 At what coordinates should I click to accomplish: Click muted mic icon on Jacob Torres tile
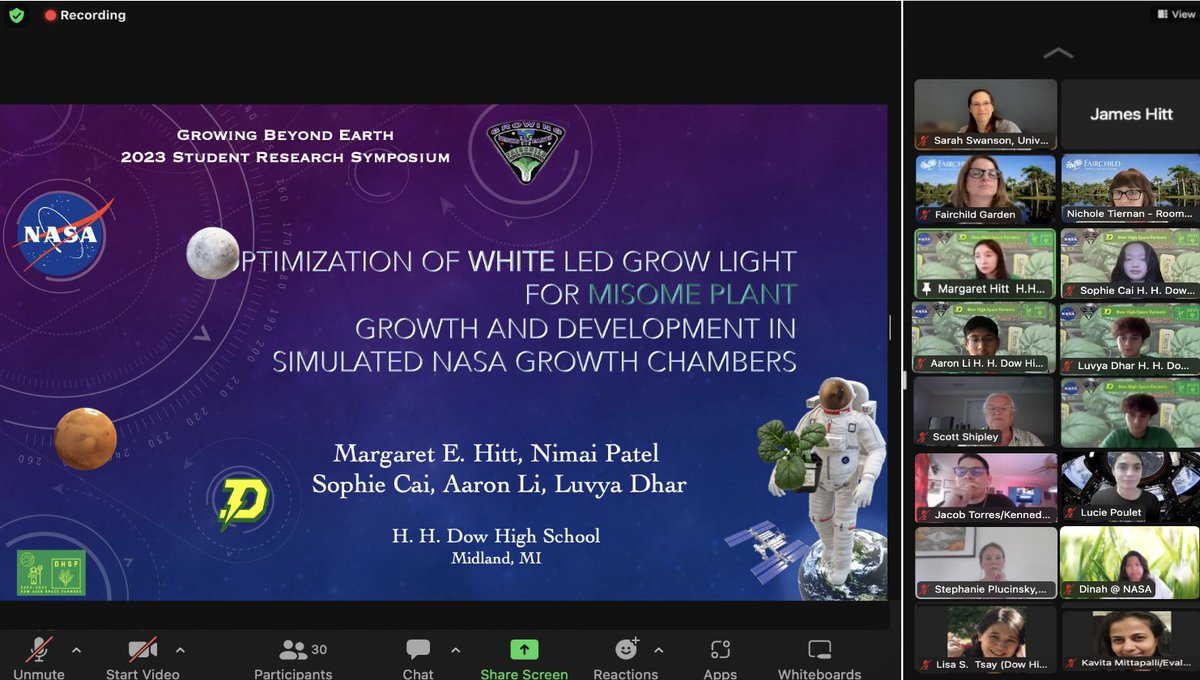(x=925, y=514)
